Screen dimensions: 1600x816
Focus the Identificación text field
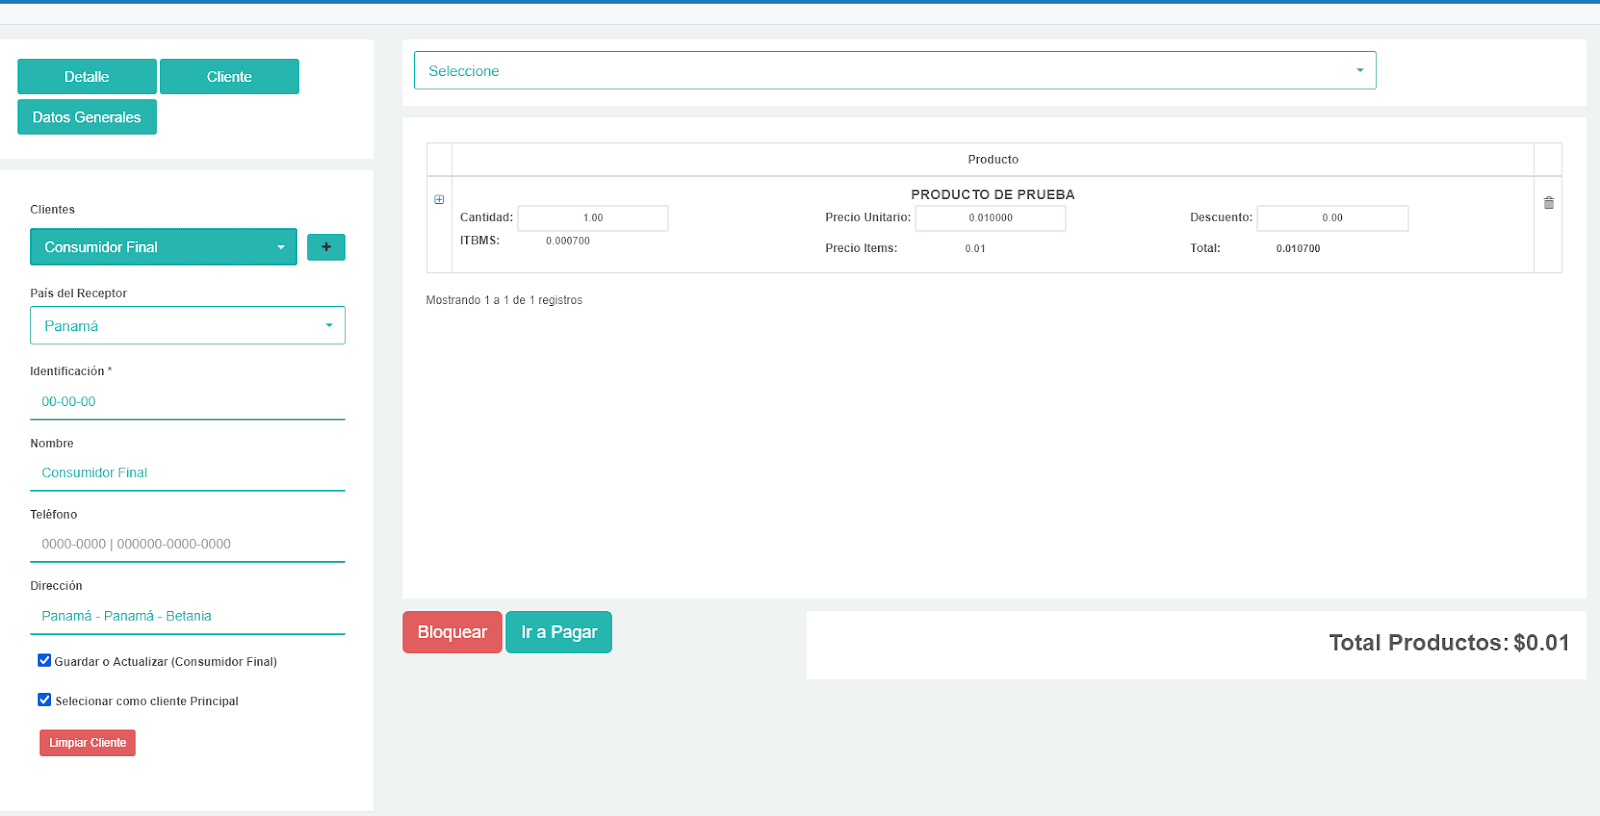(187, 402)
